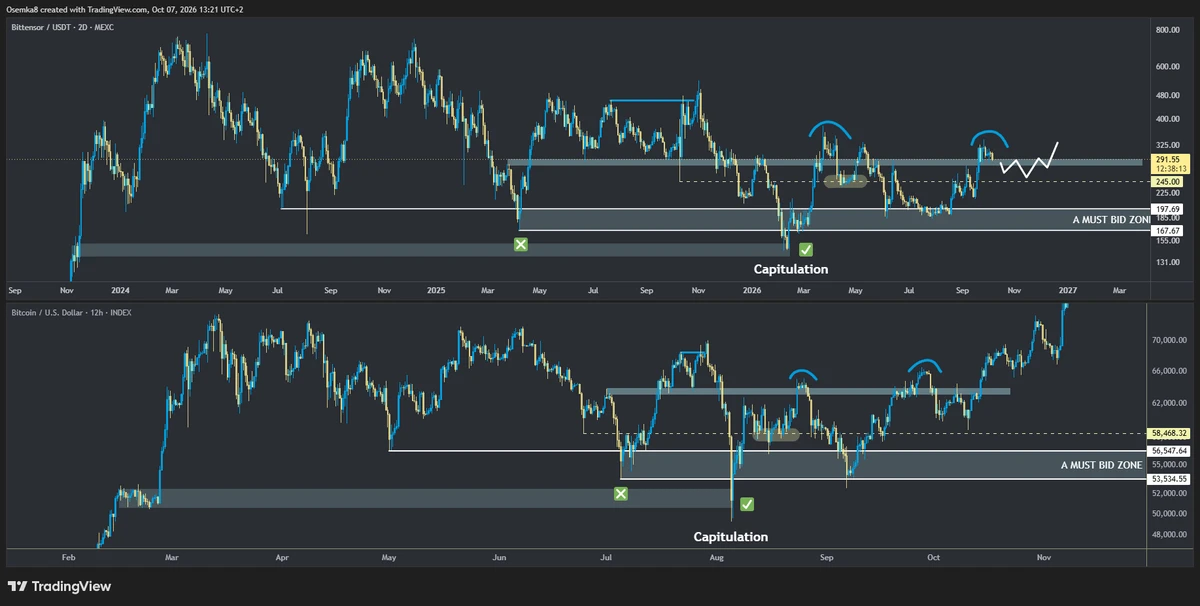Click the 56,547.64 price level label
This screenshot has width=1200, height=606.
point(1169,451)
